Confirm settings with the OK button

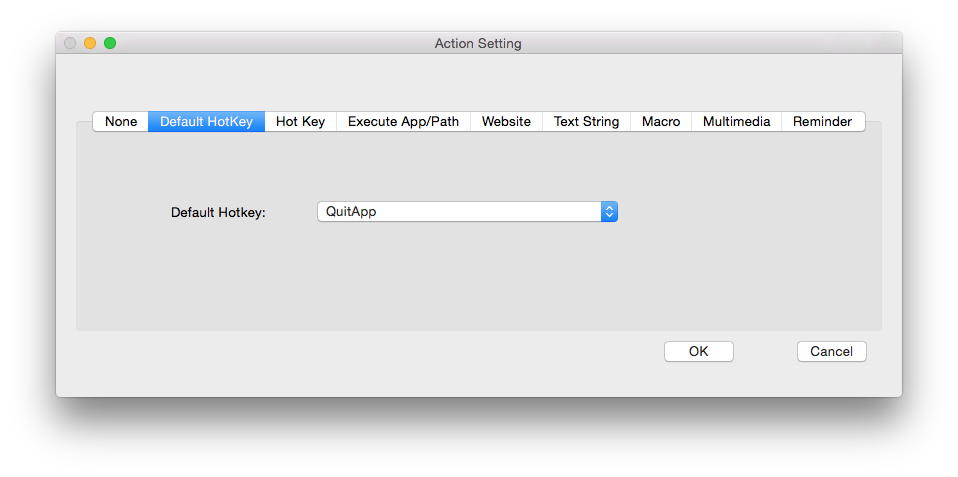pos(698,351)
